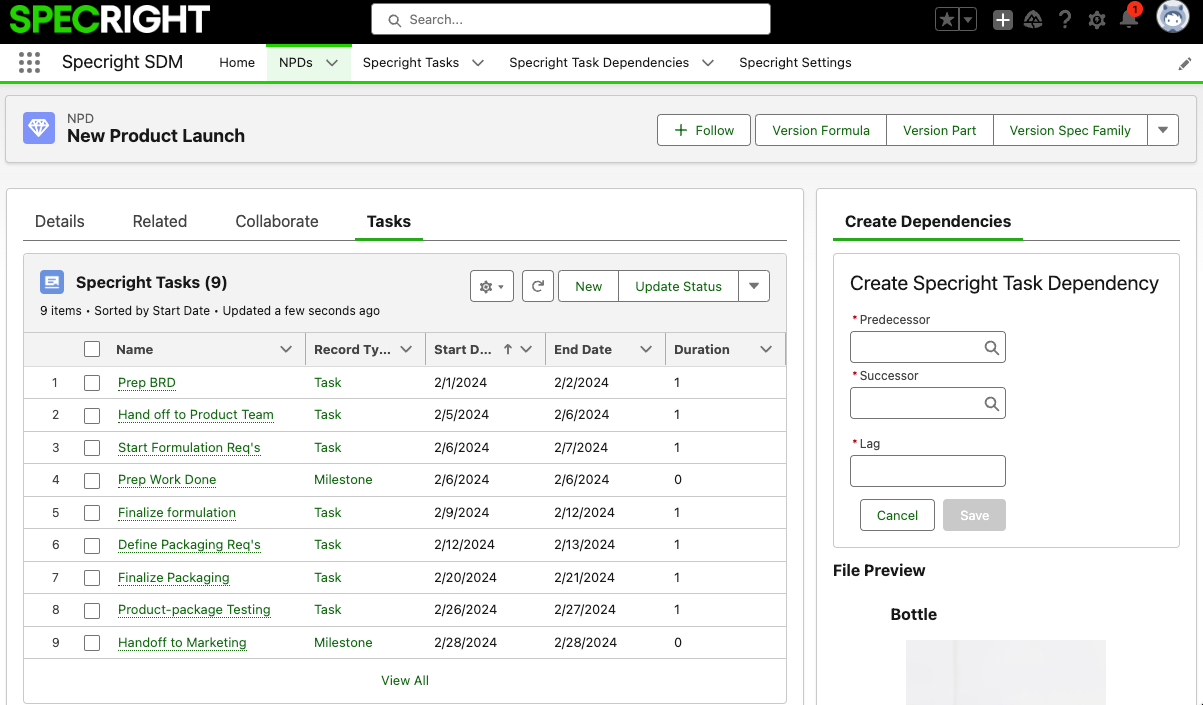Viewport: 1203px width, 705px height.
Task: Cancel the task dependency form
Action: (897, 515)
